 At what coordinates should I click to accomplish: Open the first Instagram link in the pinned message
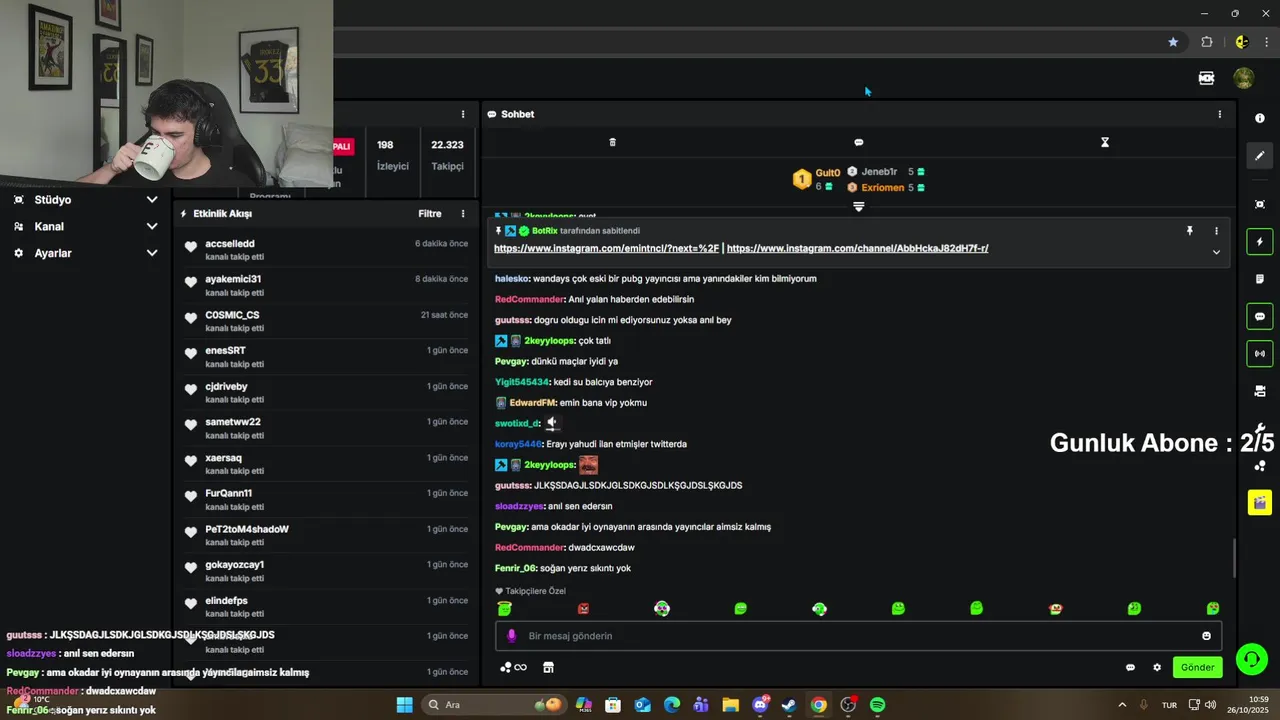click(x=606, y=248)
